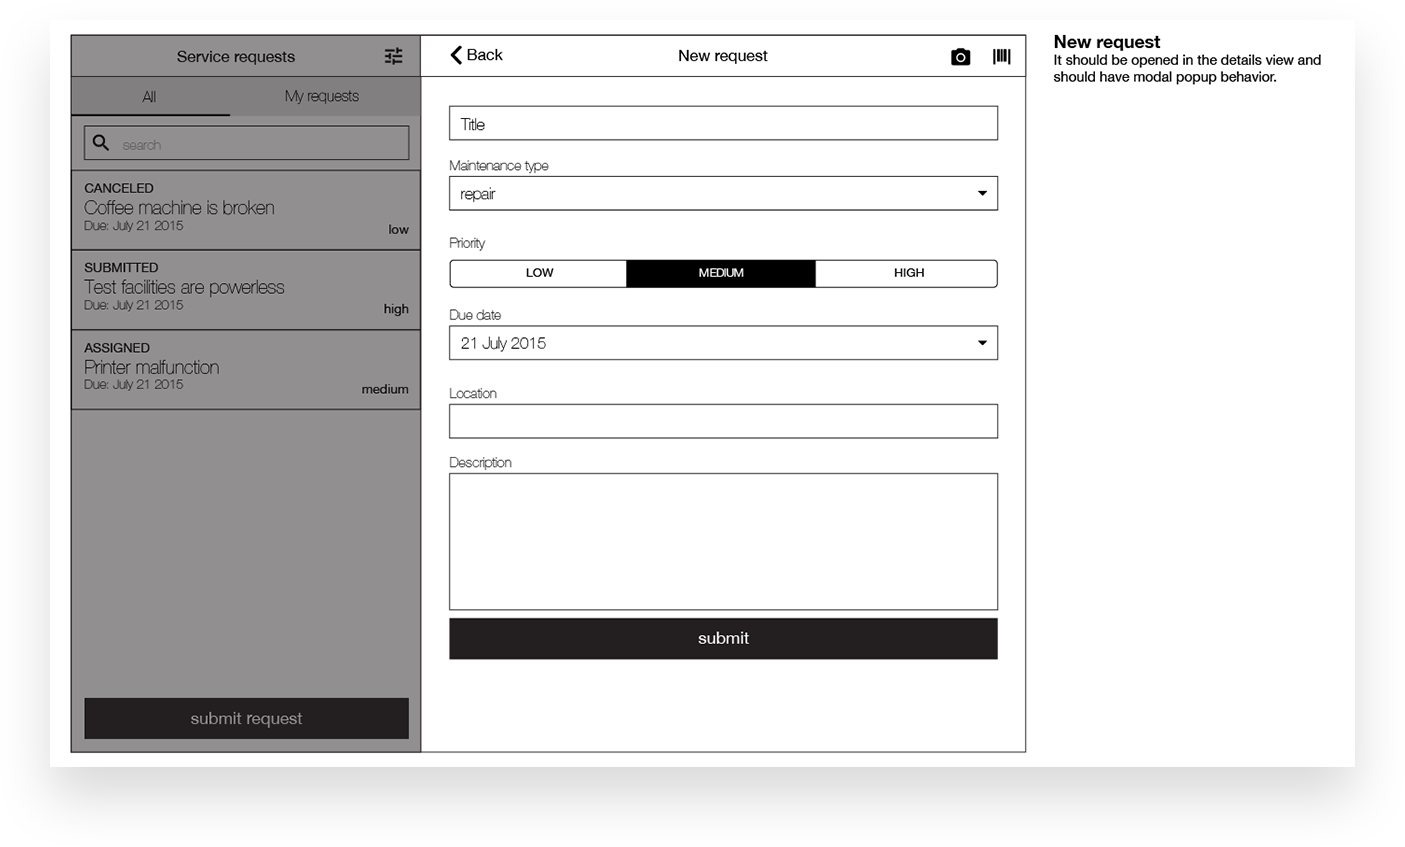Set priority to HIGH
The height and width of the screenshot is (847, 1405).
pos(907,273)
